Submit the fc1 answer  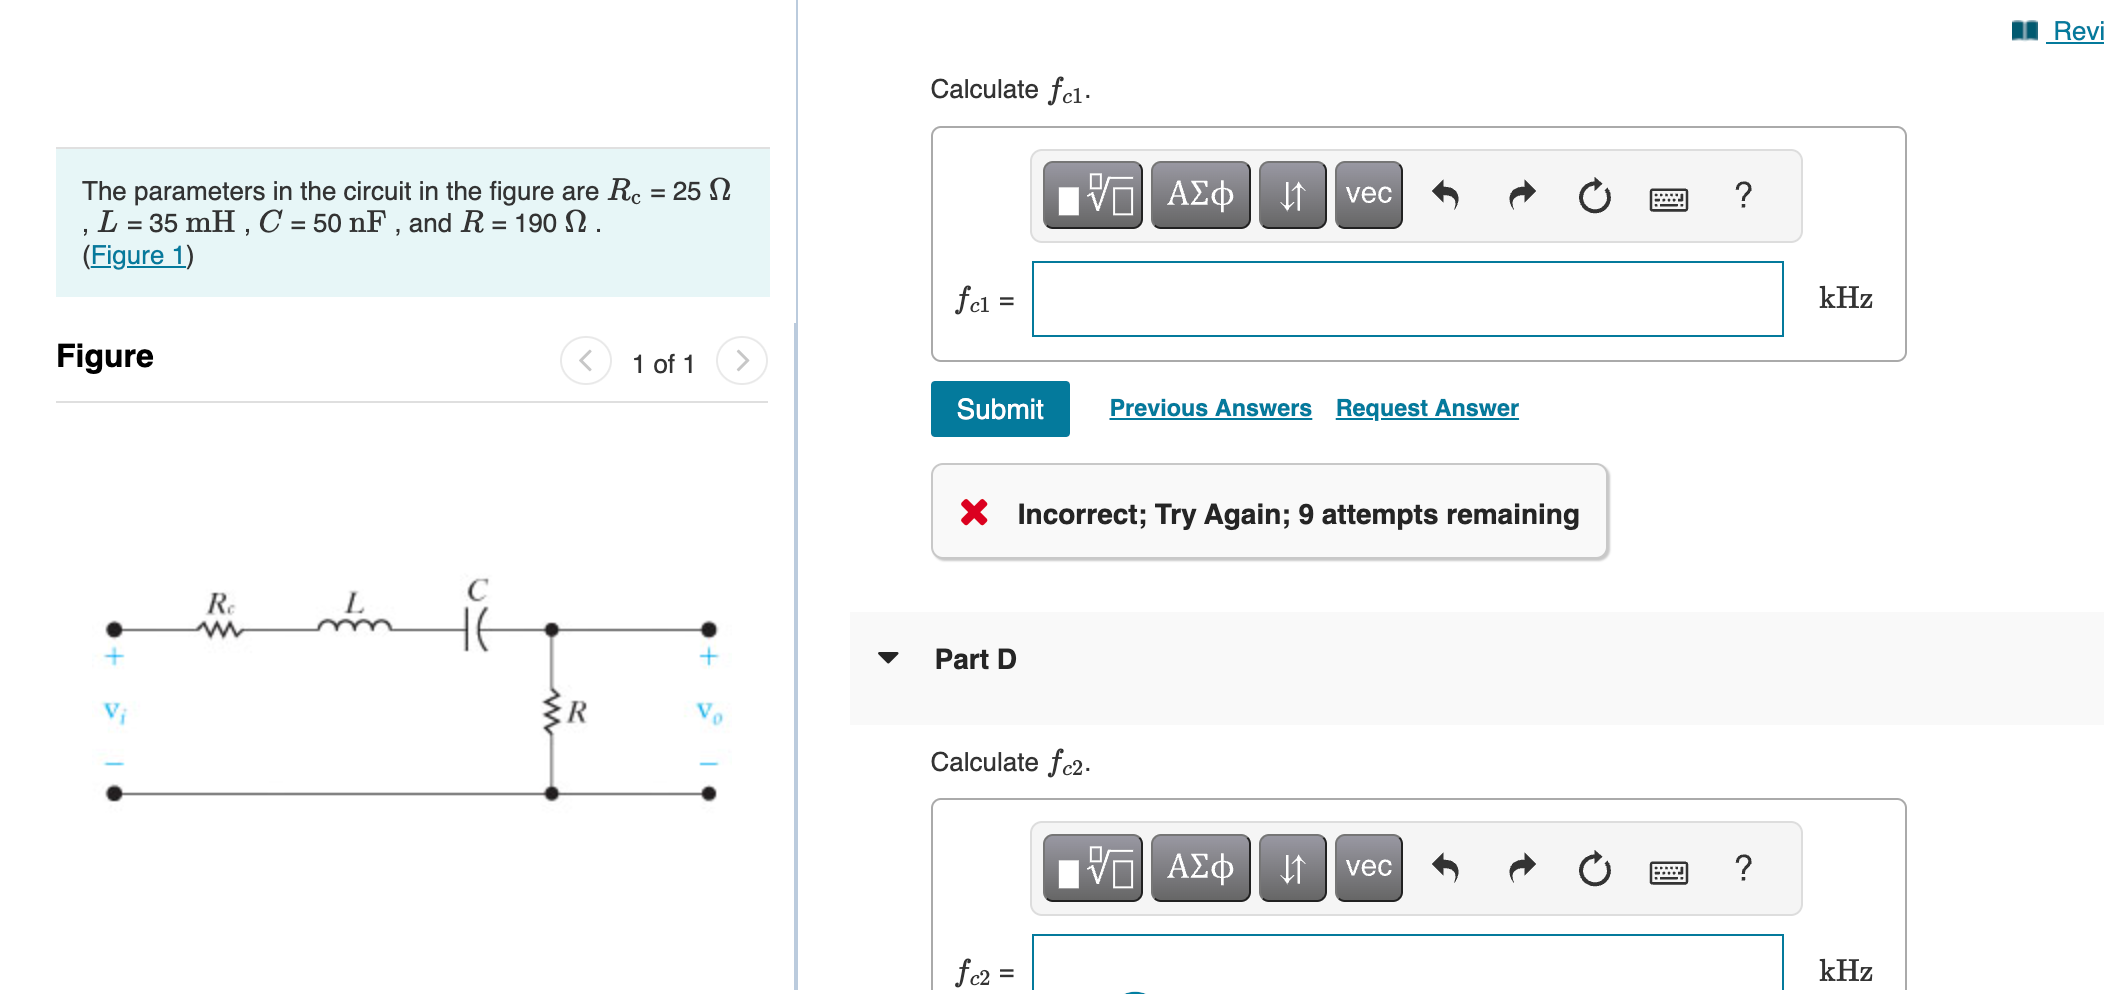click(x=999, y=408)
